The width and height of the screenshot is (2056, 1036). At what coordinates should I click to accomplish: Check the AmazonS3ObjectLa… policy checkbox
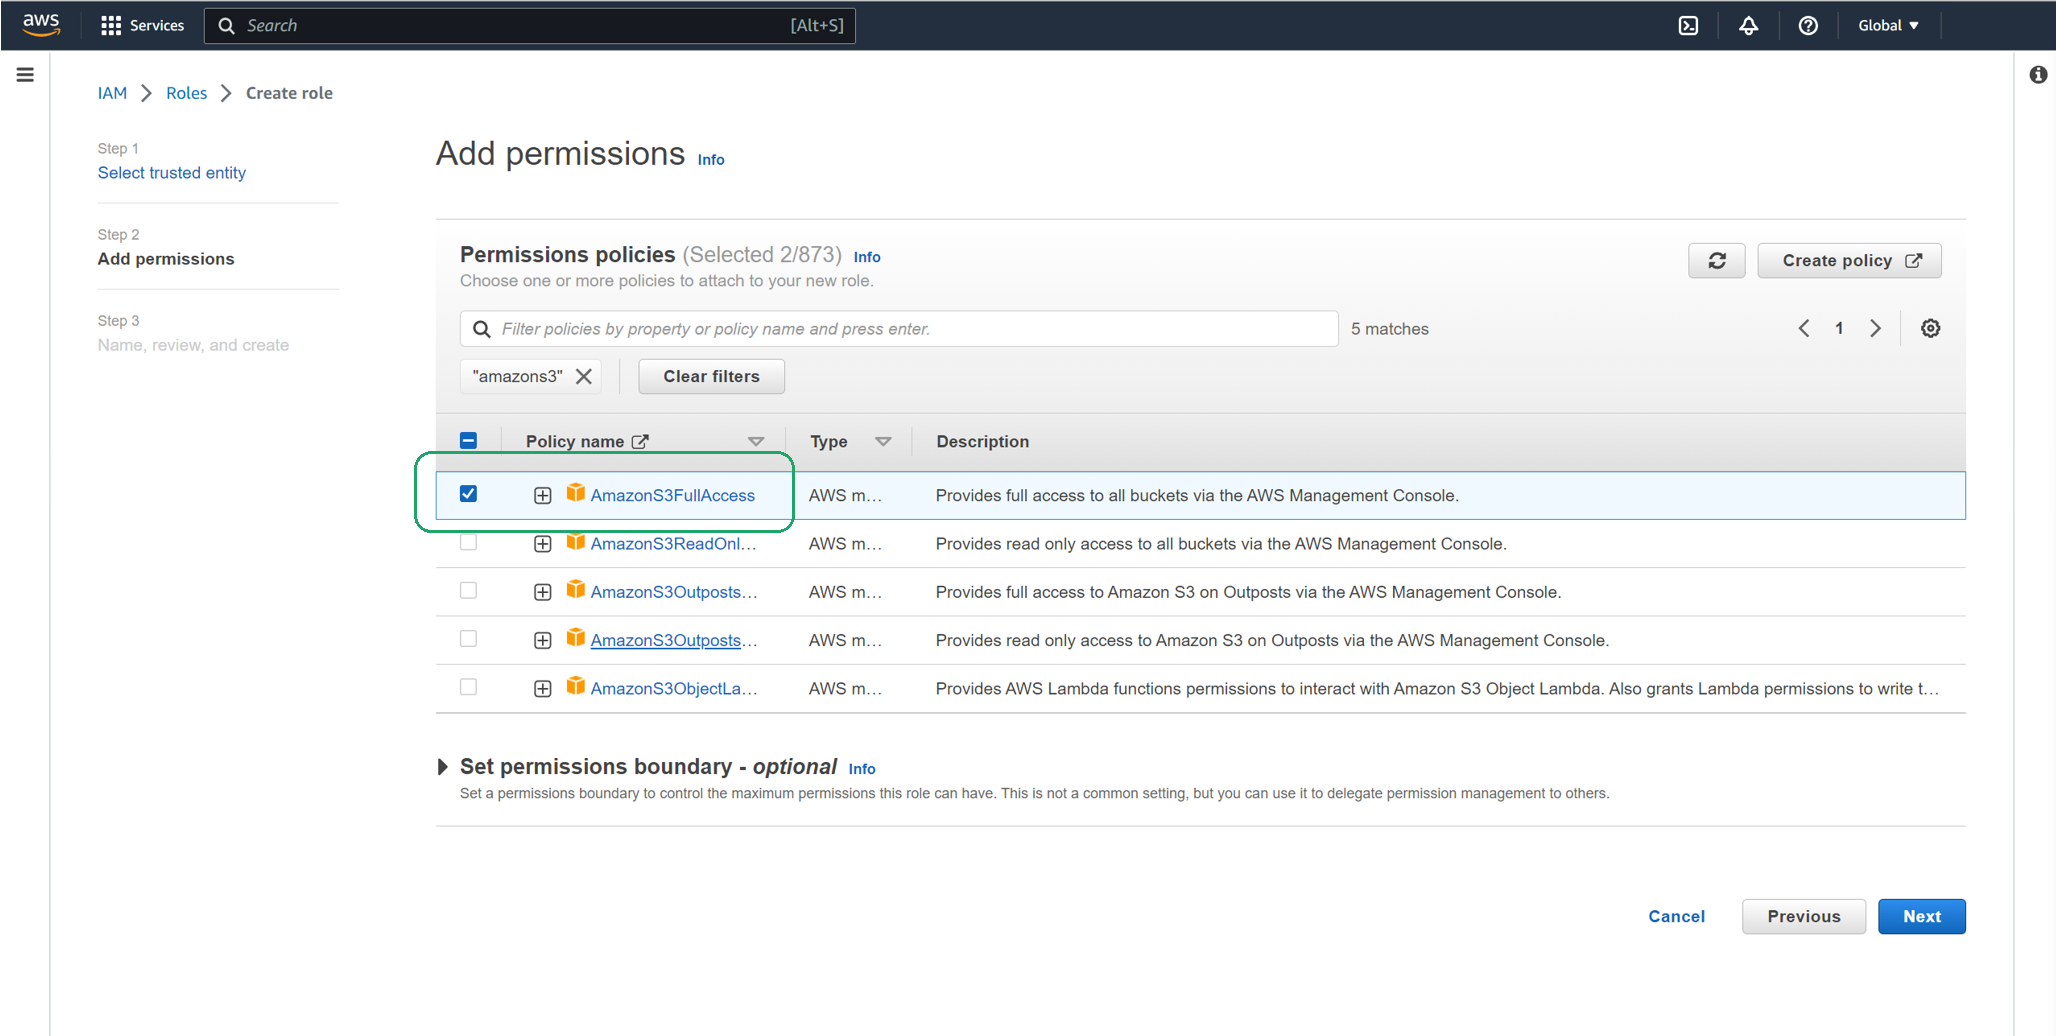pos(468,687)
